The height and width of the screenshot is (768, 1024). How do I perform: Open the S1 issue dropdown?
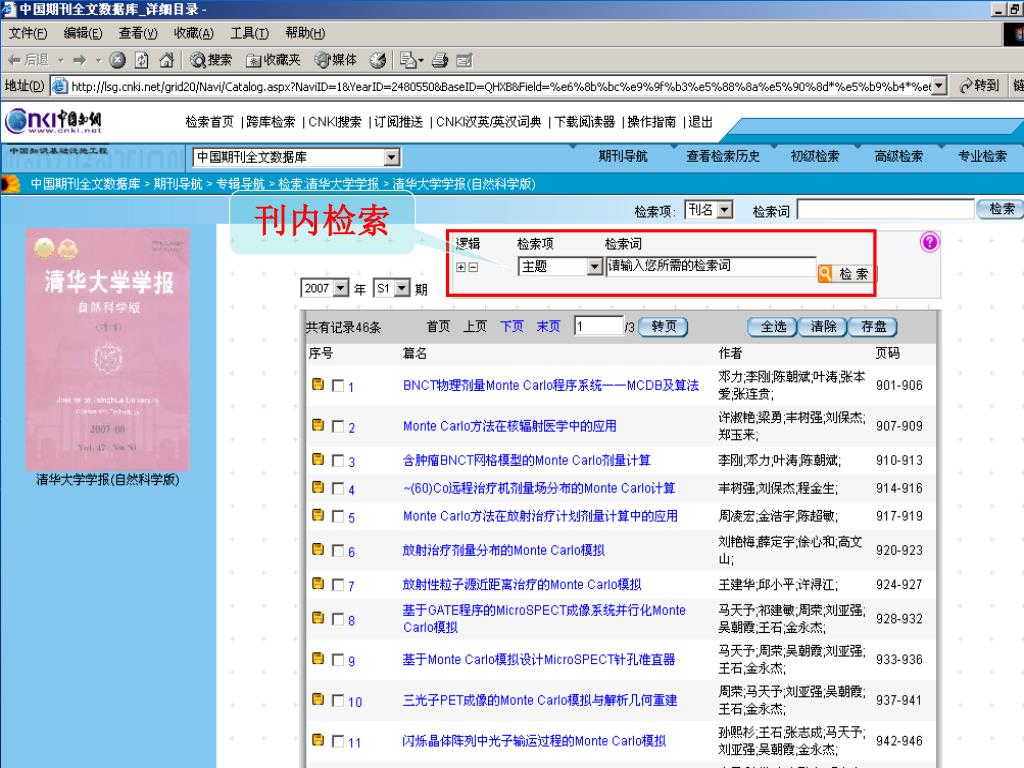point(402,288)
